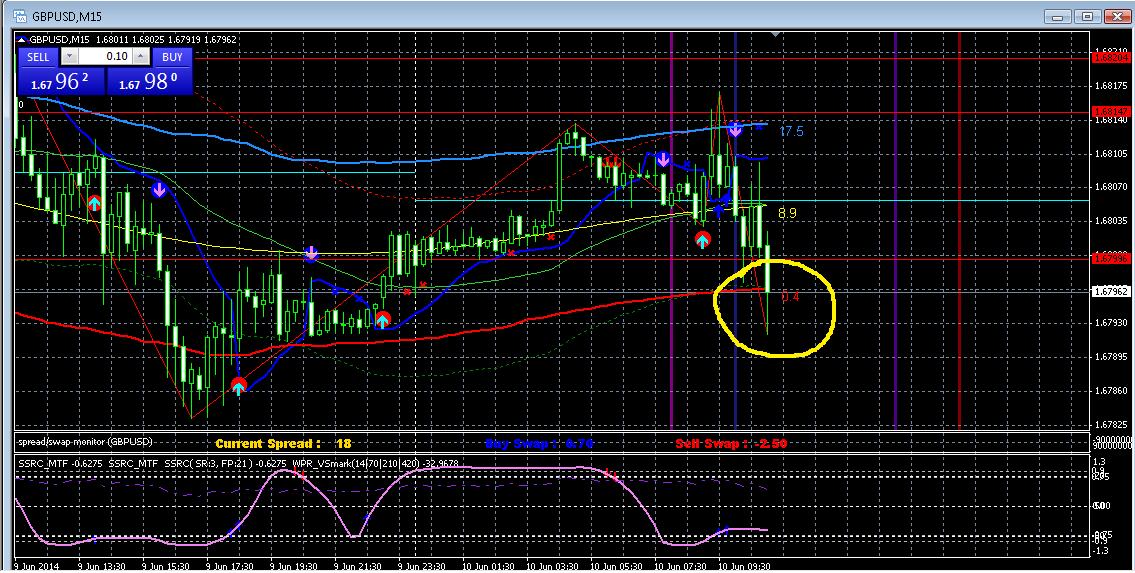
Task: Click the Buy Swap value text
Action: pyautogui.click(x=539, y=443)
